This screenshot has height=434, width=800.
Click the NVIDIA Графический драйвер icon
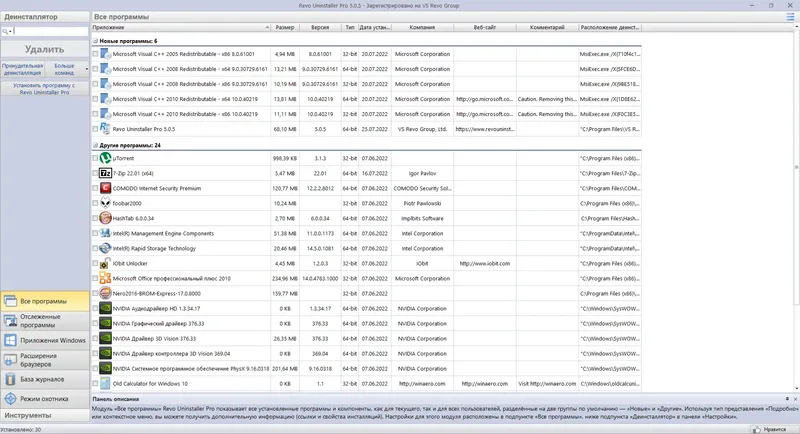click(105, 323)
